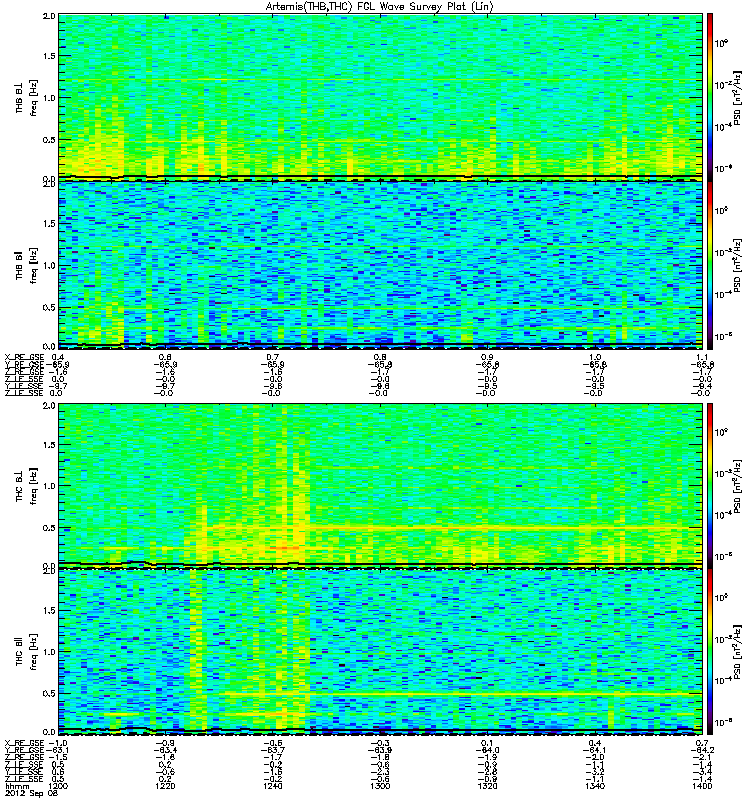Viewport: 750px width, 800px height.
Task: Click the '10⁻⁶' colorbar tick of the bottom panel
Action: click(721, 721)
